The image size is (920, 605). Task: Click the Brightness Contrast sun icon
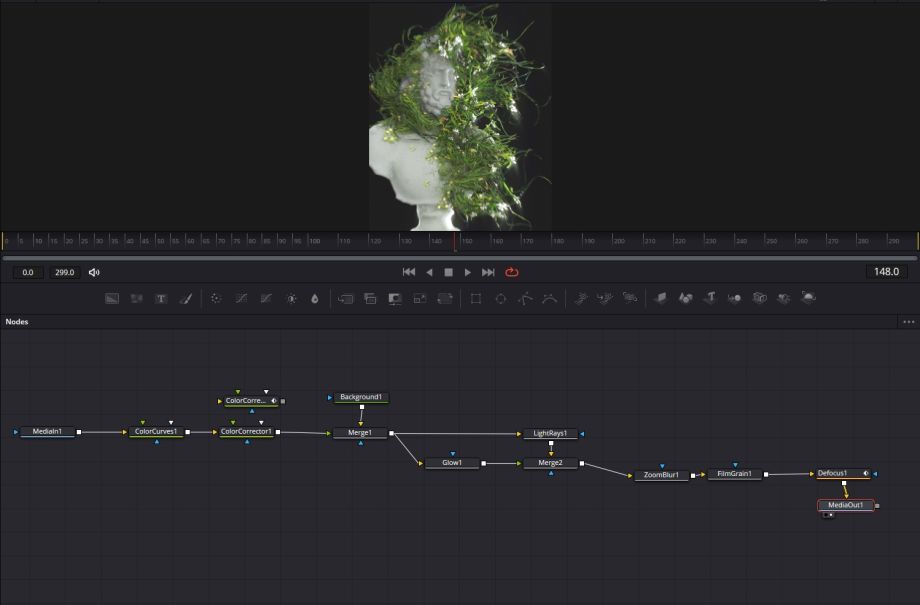pos(291,298)
